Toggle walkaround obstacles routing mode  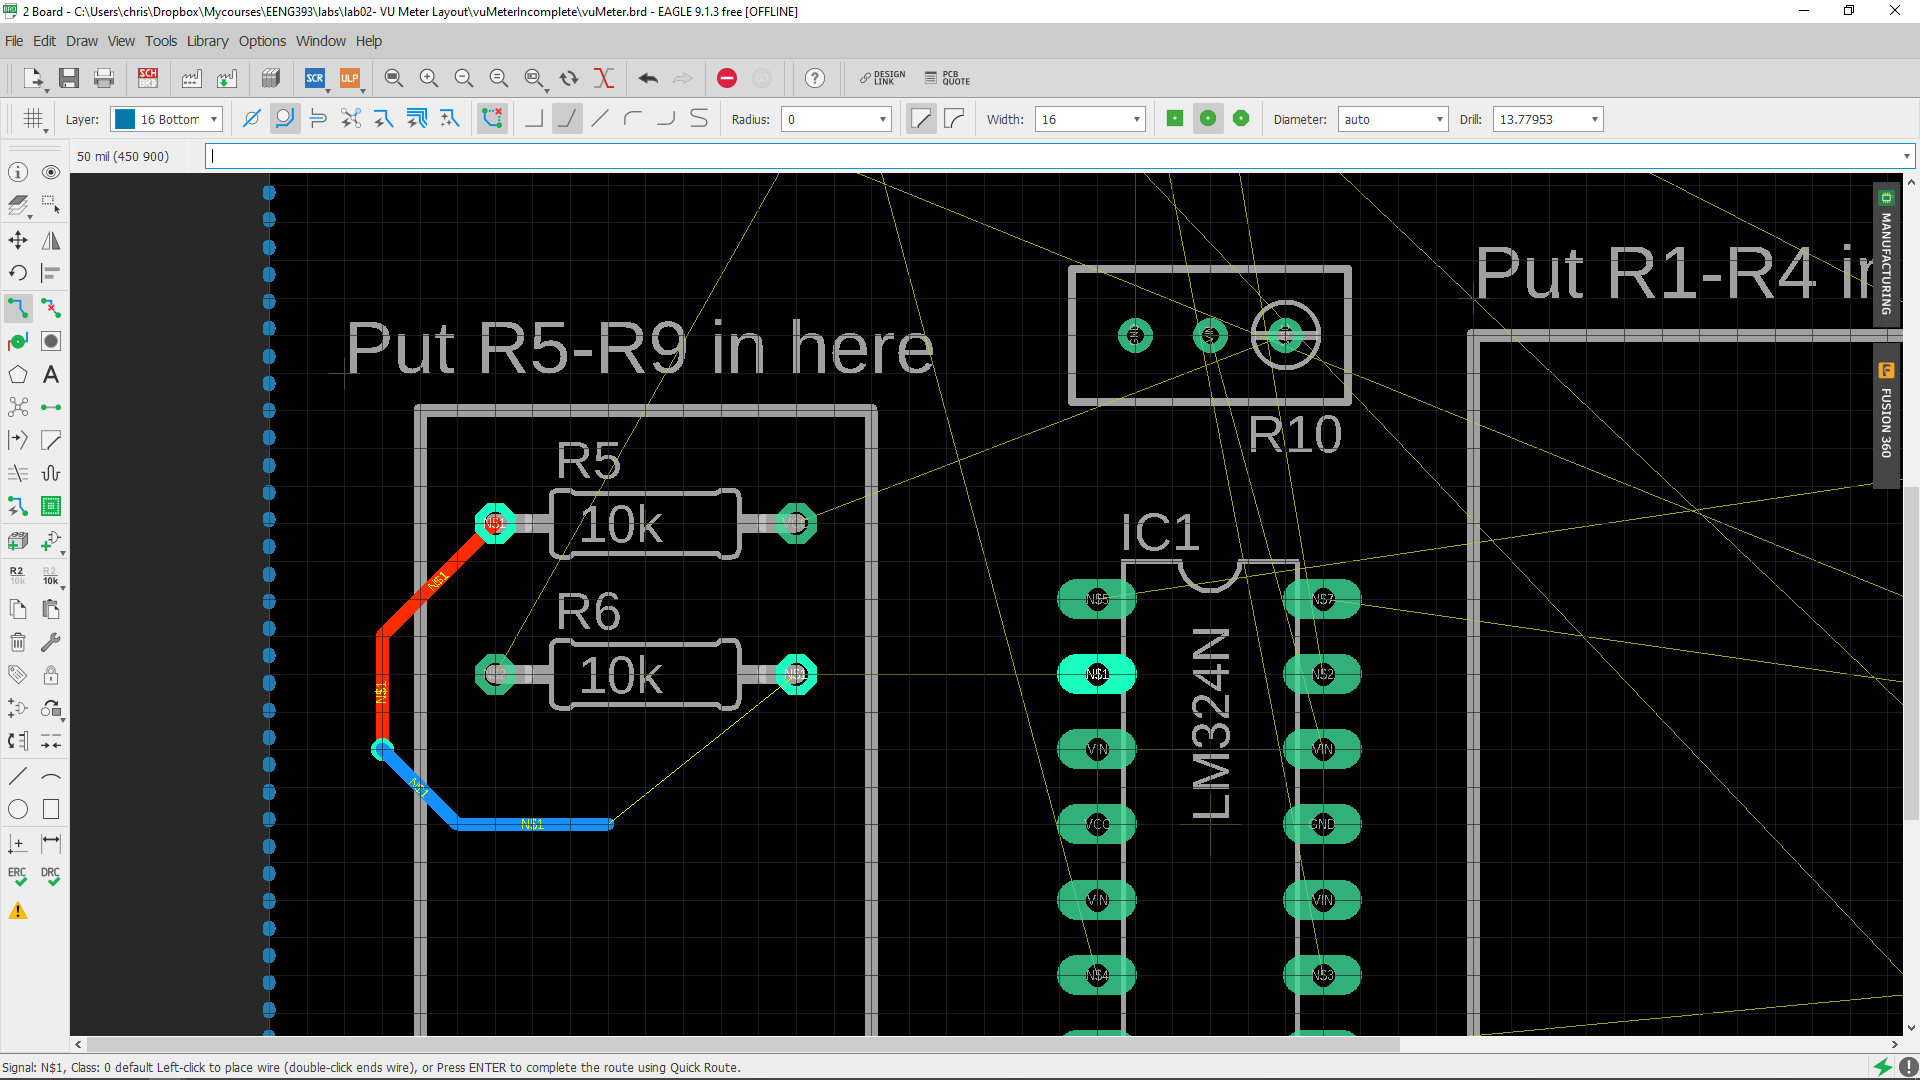point(285,119)
